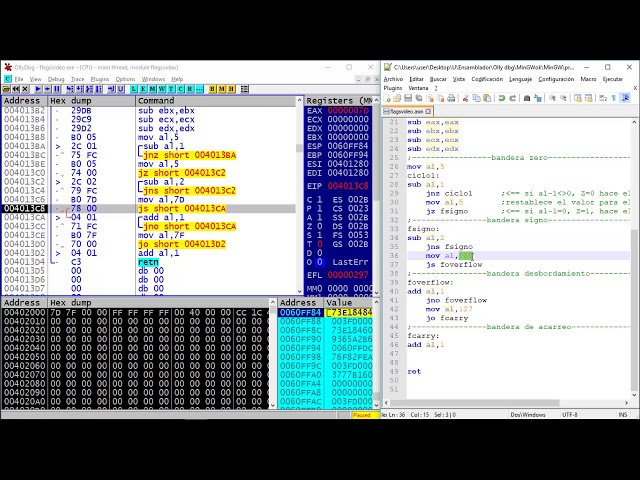Open the Ejecutar menu in Notepad++
This screenshot has width=640, height=480.
pos(613,79)
